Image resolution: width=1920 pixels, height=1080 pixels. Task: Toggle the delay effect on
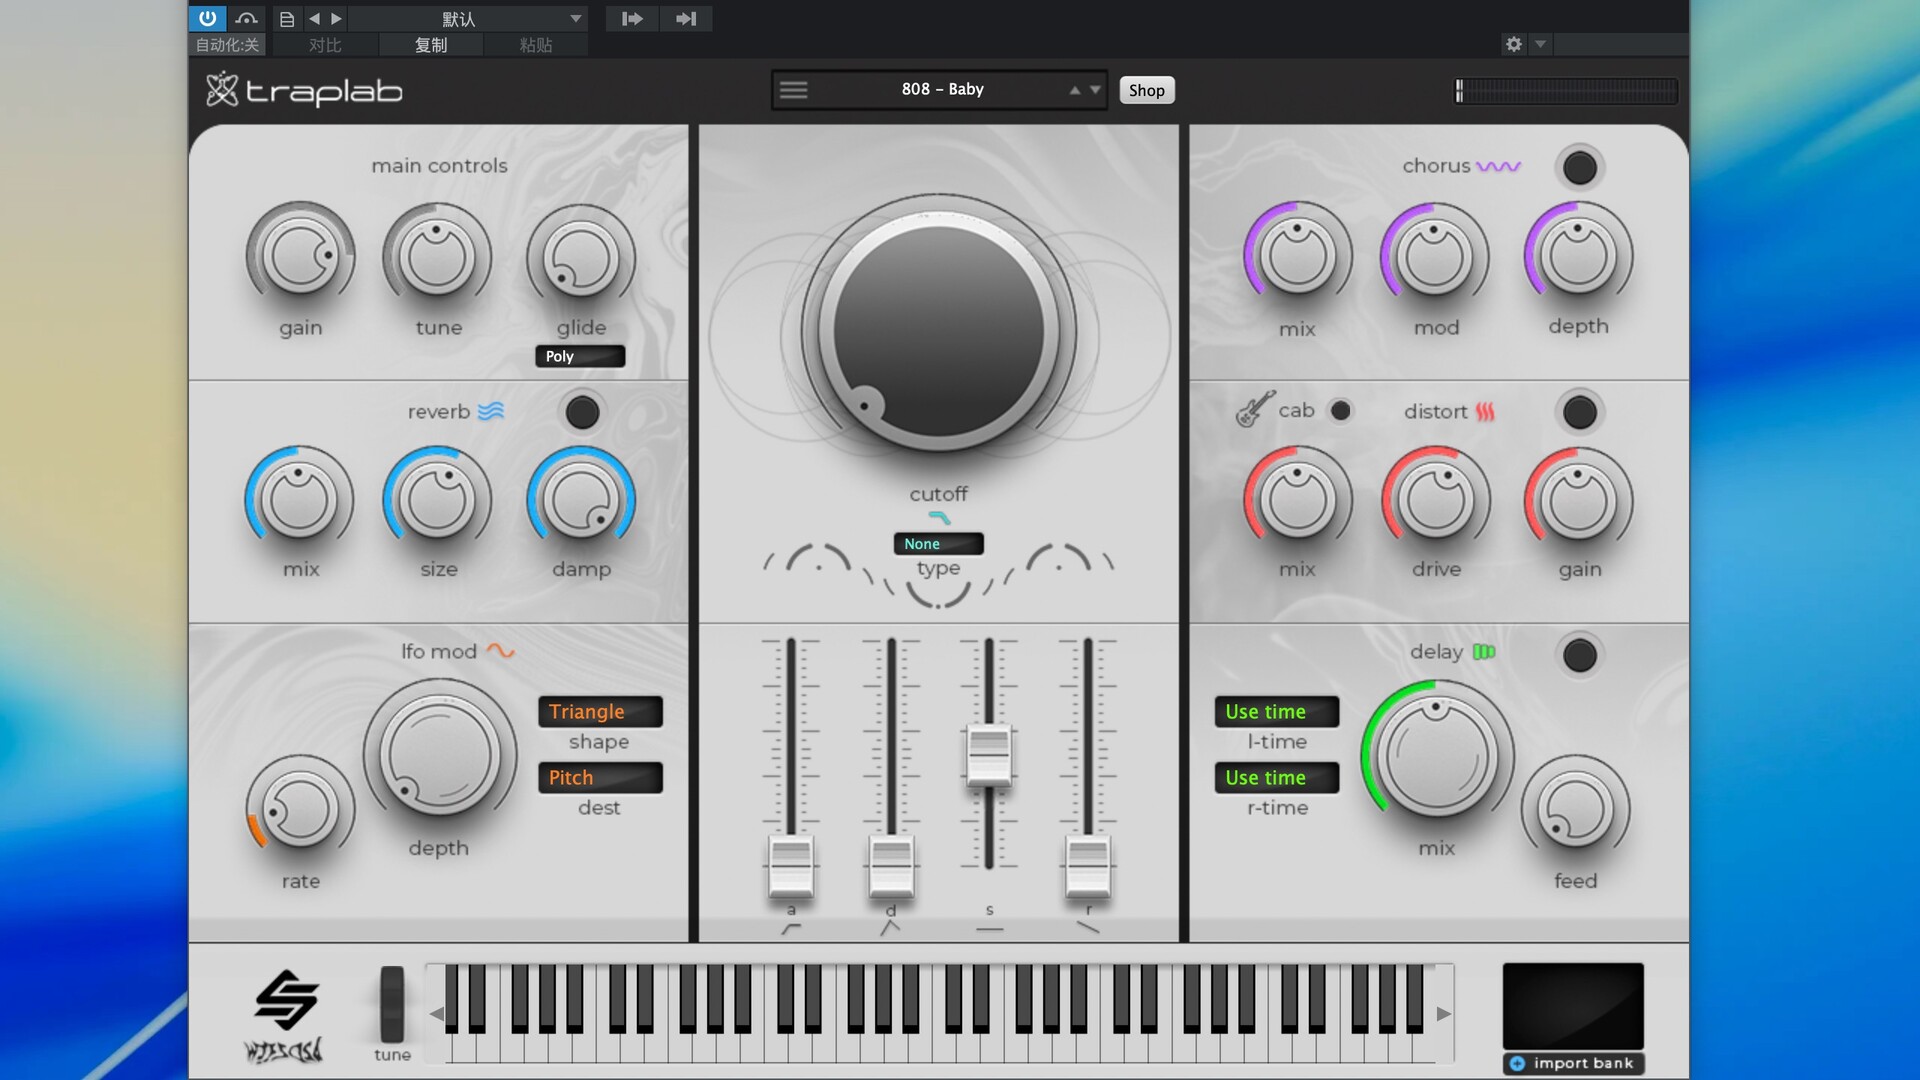tap(1579, 656)
